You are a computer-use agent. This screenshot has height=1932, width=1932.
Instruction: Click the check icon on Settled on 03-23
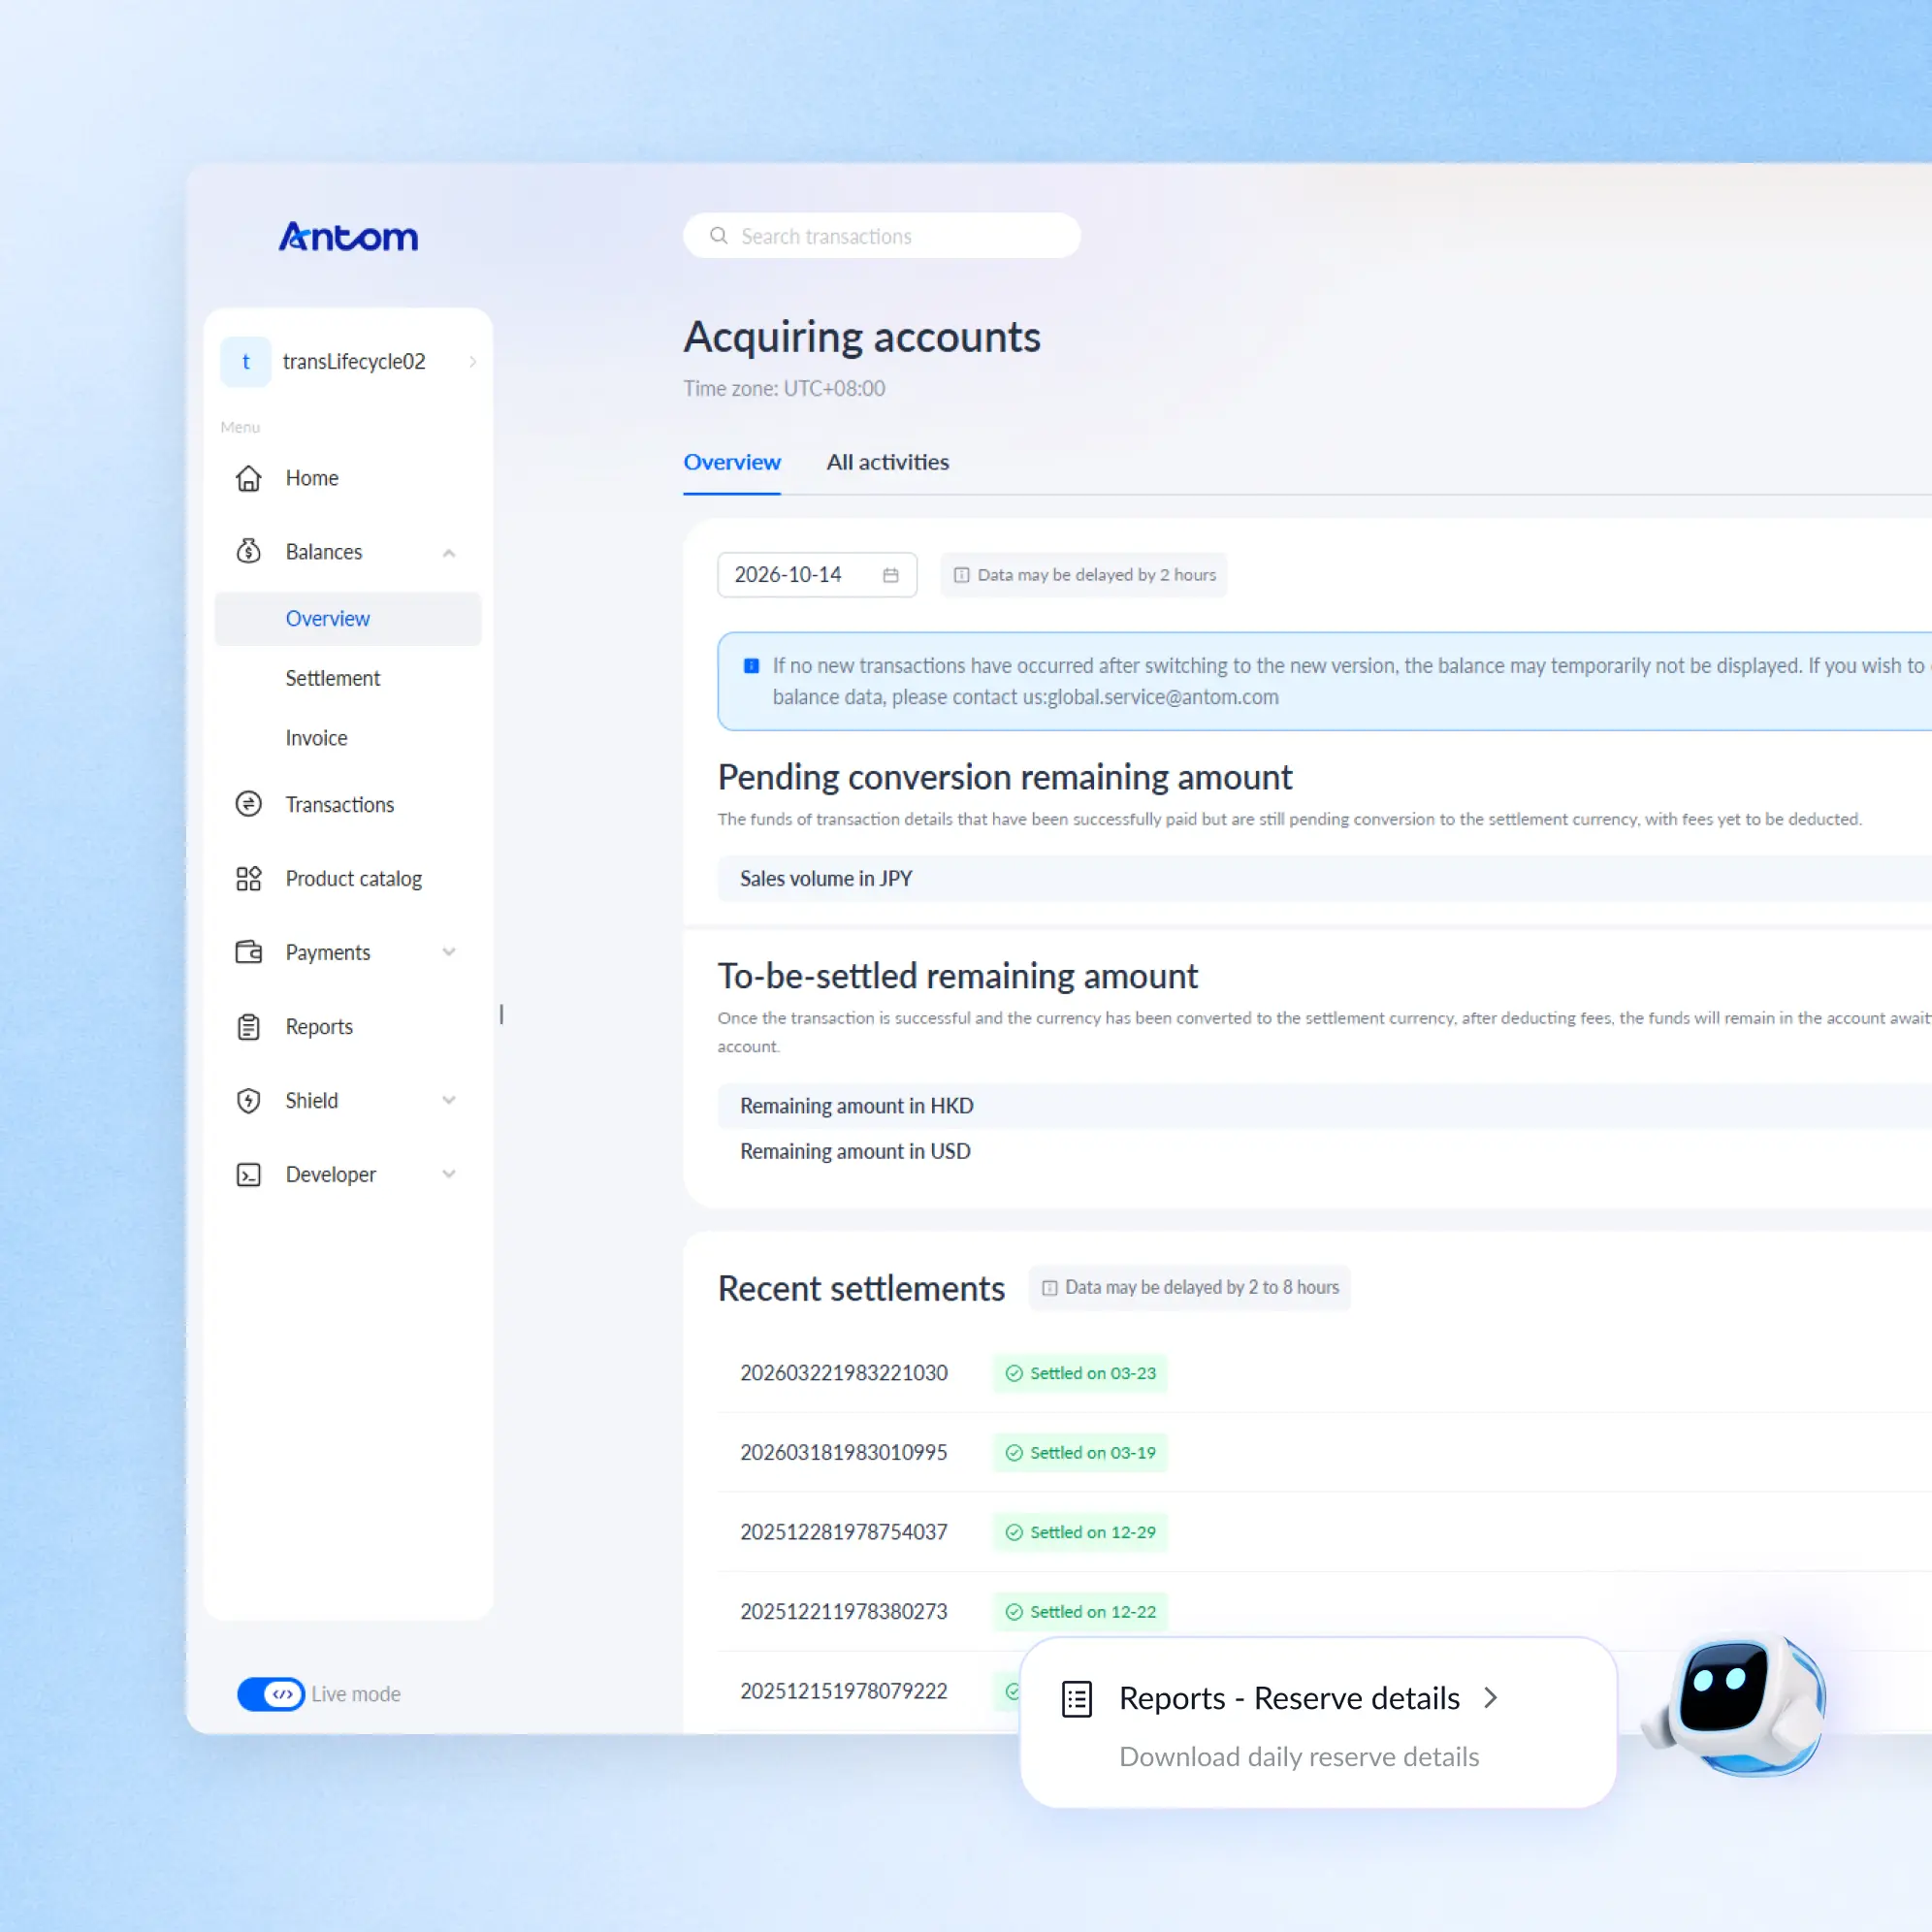1013,1373
